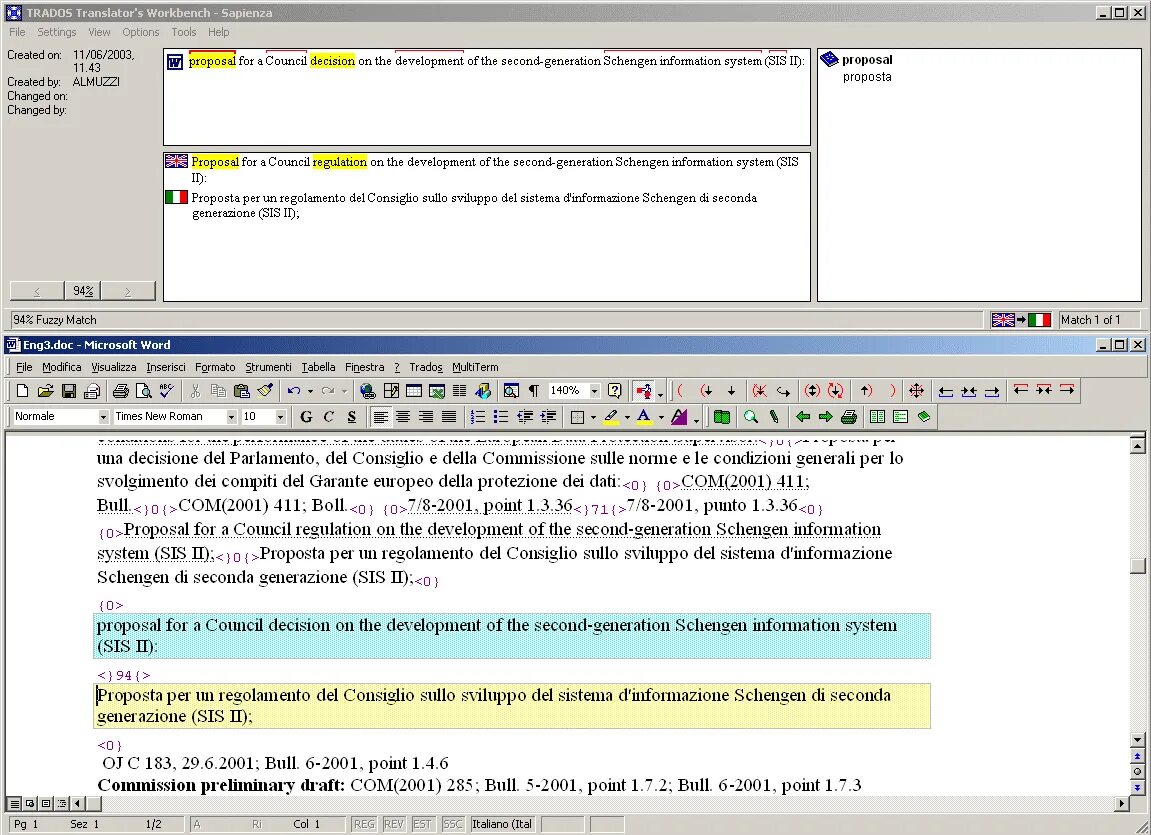Expand the Undo history arrow
Viewport: 1151px width, 835px height.
coord(310,391)
